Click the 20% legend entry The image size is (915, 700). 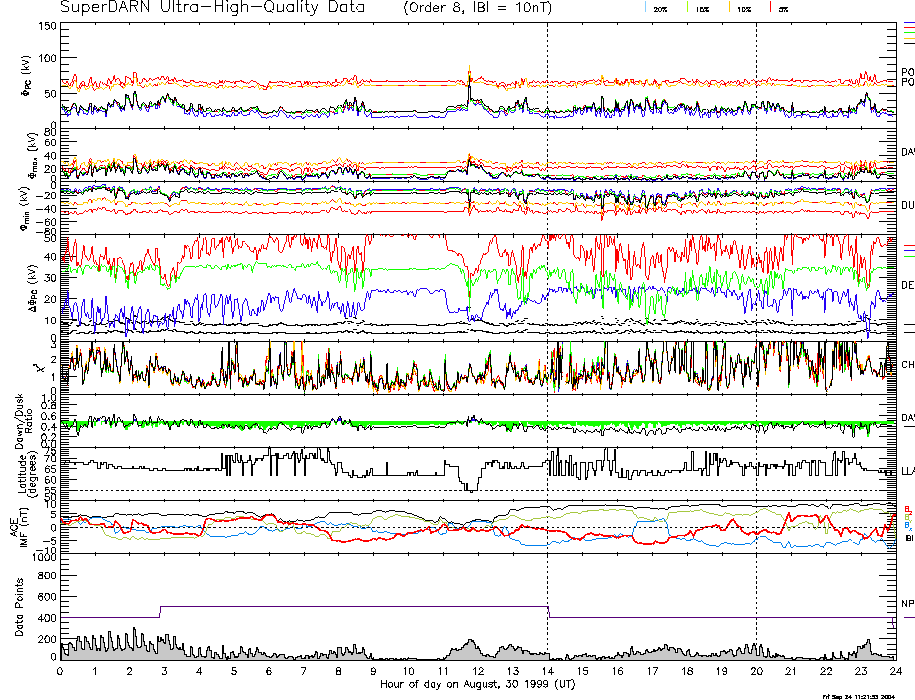[660, 8]
